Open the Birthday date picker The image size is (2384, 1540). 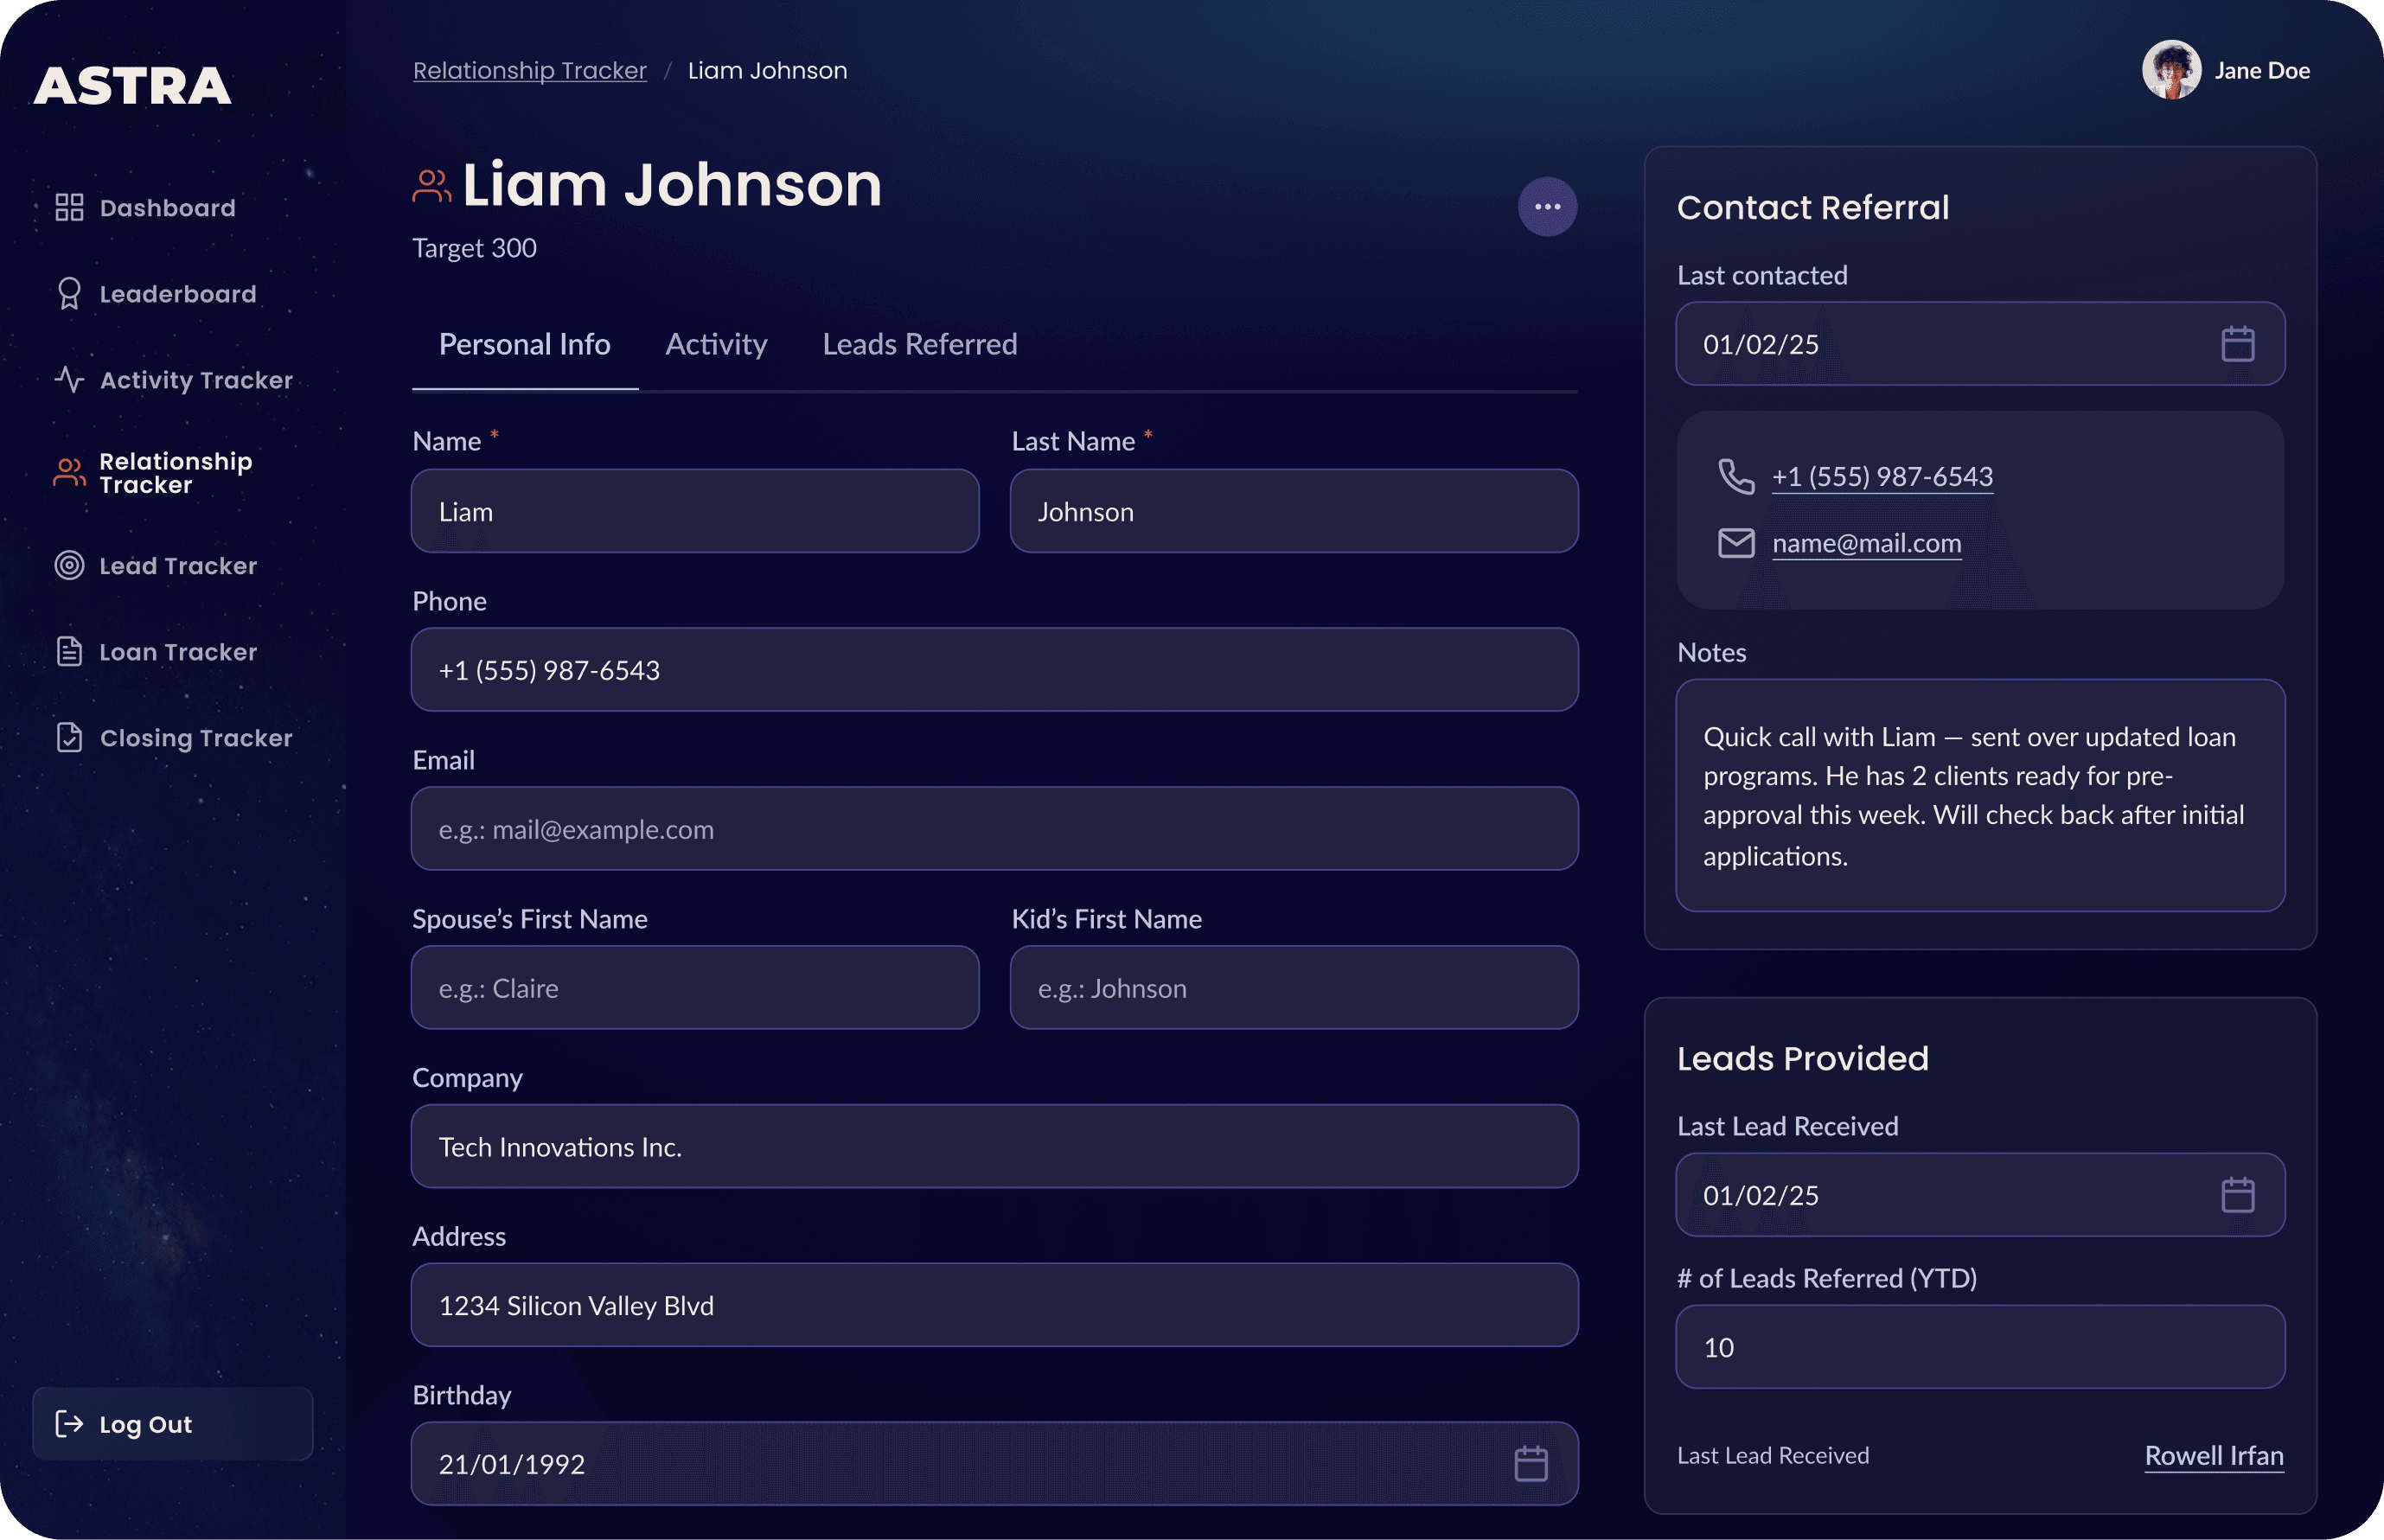(x=1533, y=1463)
